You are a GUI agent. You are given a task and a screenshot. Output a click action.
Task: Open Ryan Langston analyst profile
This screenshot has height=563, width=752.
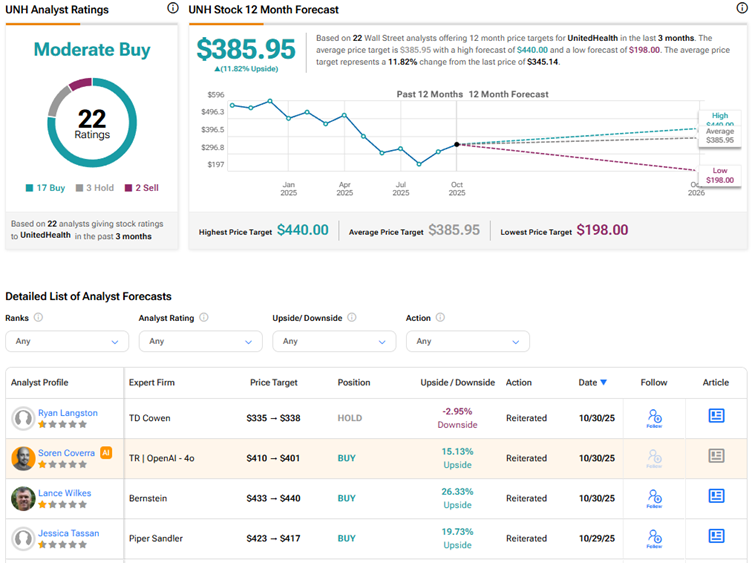67,413
